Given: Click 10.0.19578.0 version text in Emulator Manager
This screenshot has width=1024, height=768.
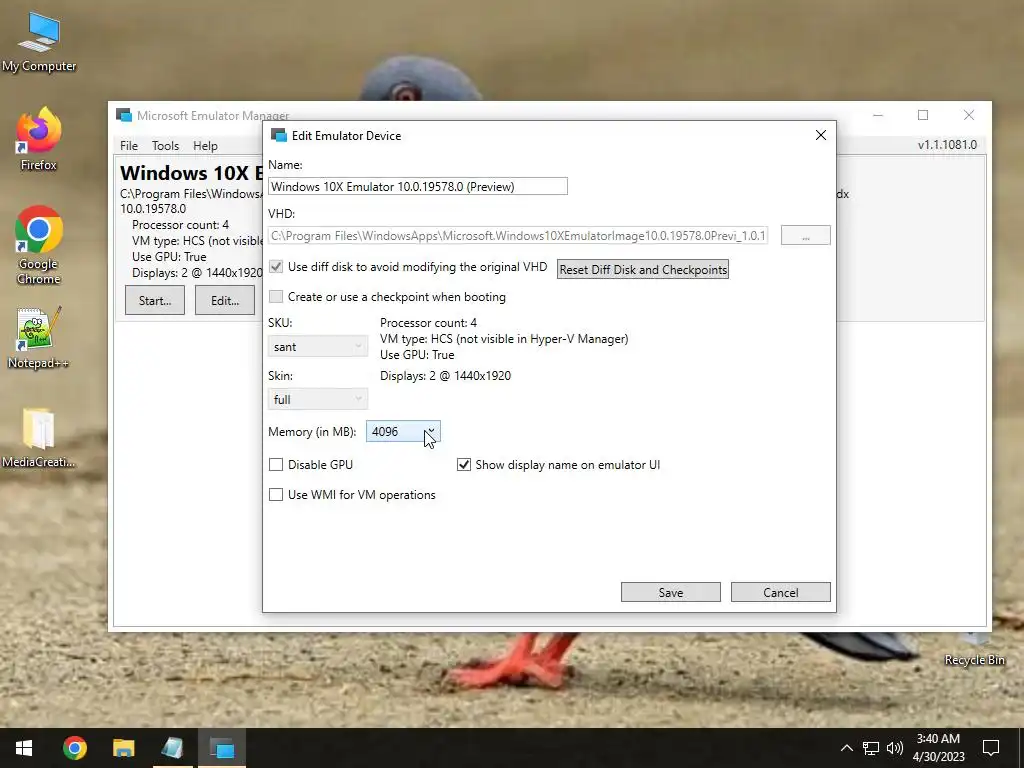Looking at the screenshot, I should (x=153, y=209).
